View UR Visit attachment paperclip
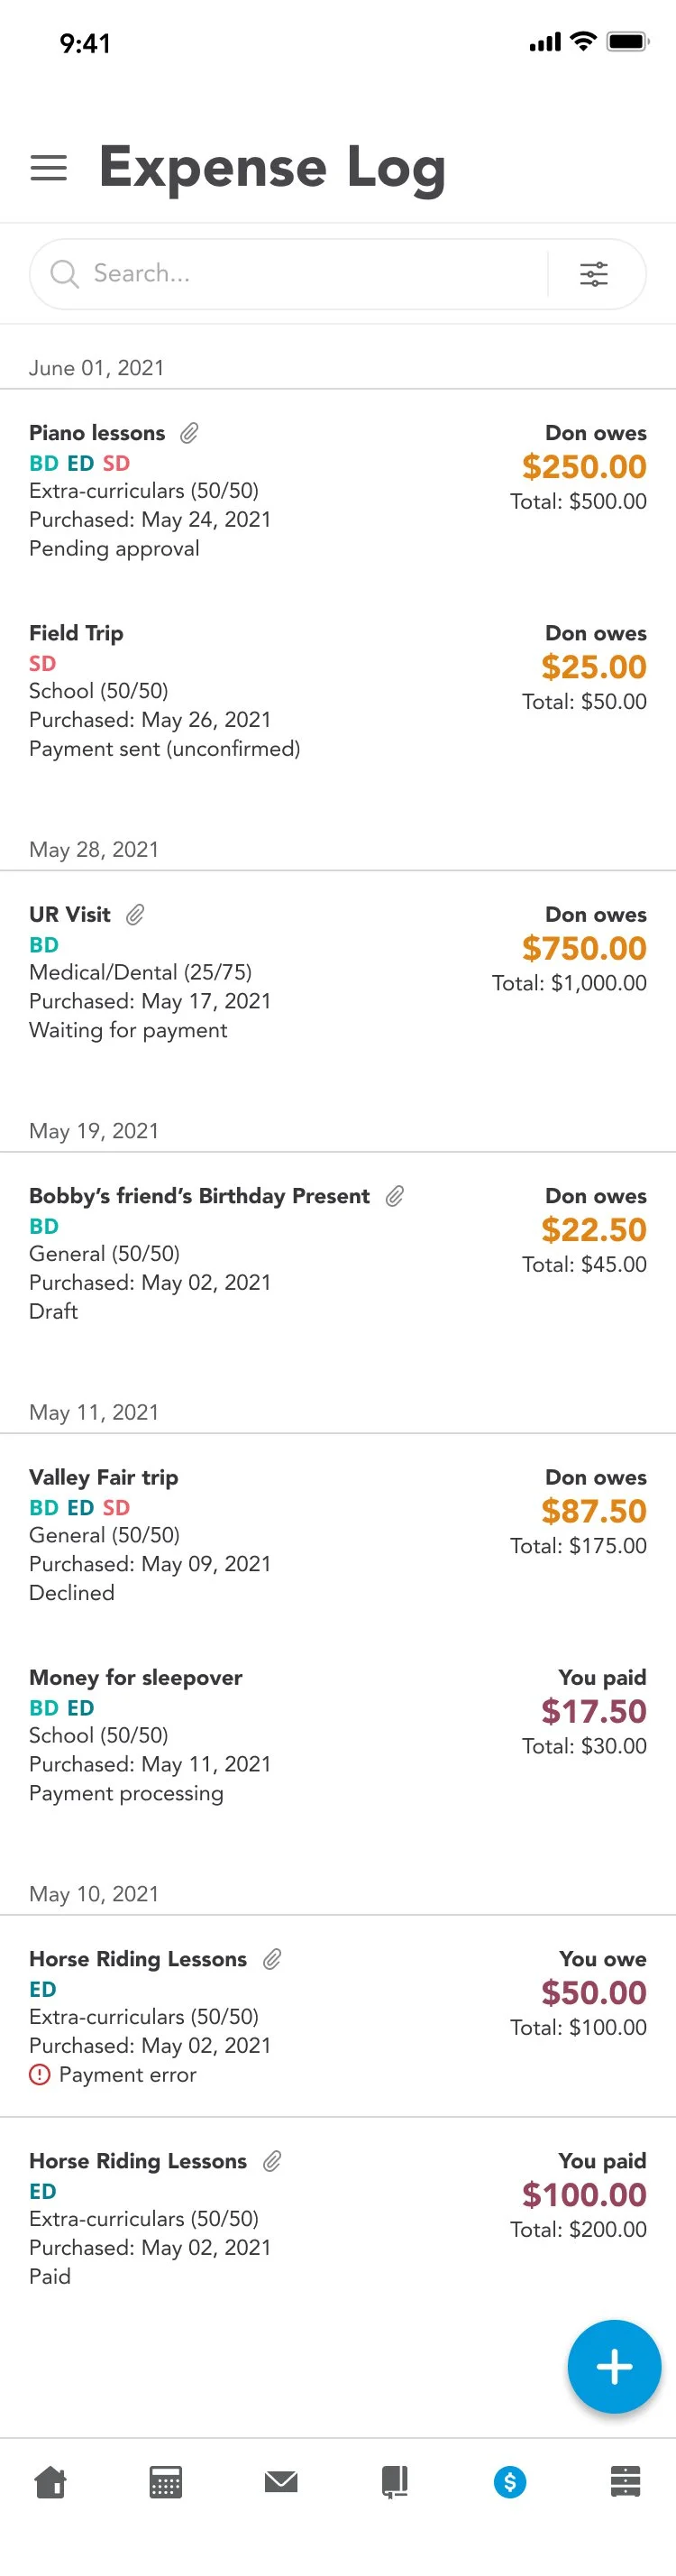This screenshot has width=676, height=2576. pos(135,914)
